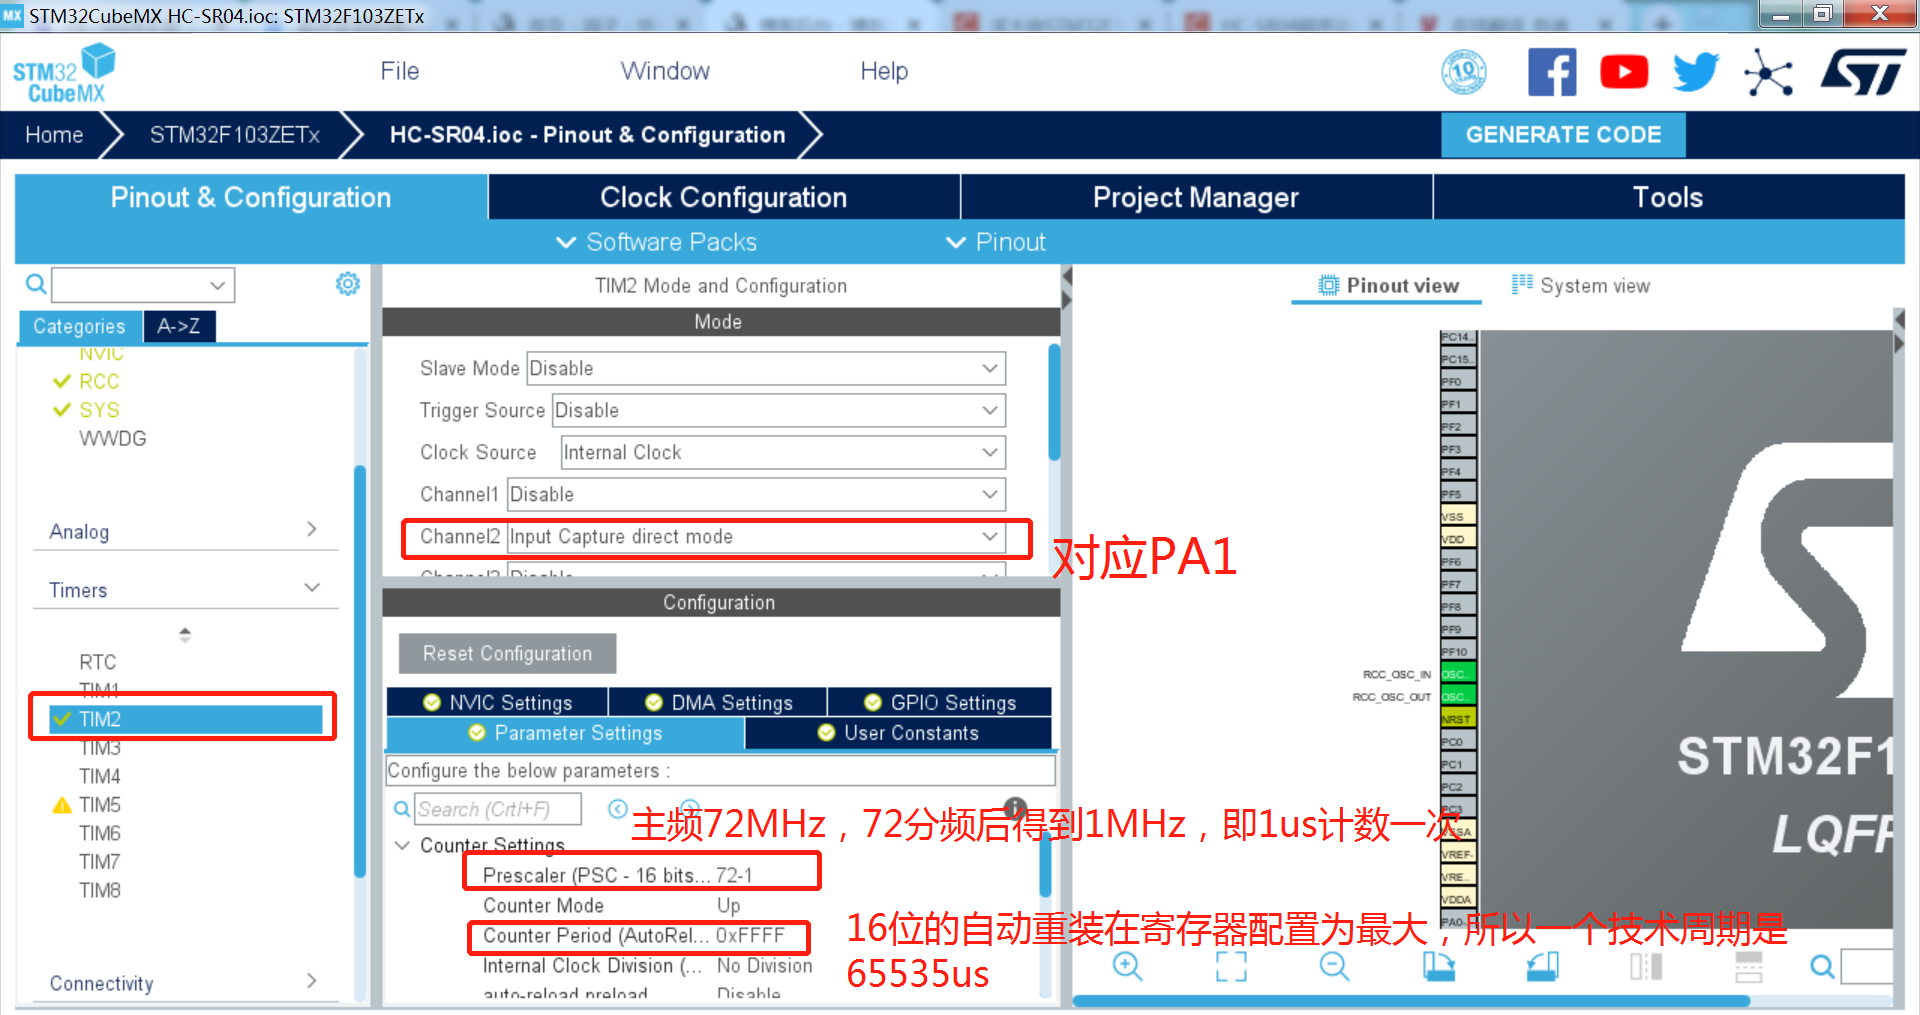Open the peripheral search combo box
1920x1015 pixels.
[x=143, y=285]
